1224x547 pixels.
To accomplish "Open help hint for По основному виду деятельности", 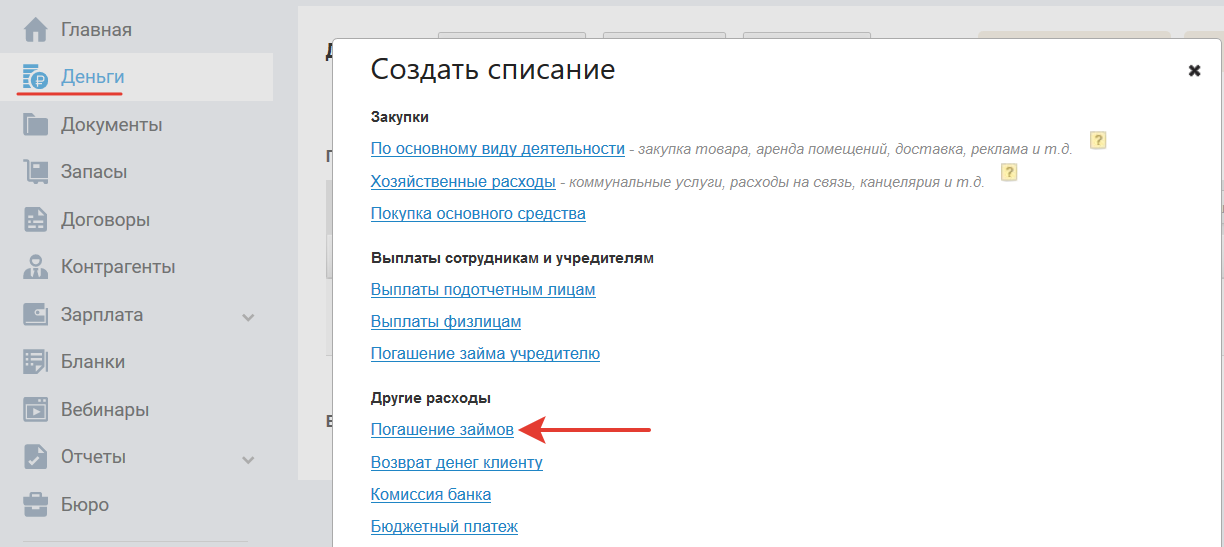I will point(1098,141).
